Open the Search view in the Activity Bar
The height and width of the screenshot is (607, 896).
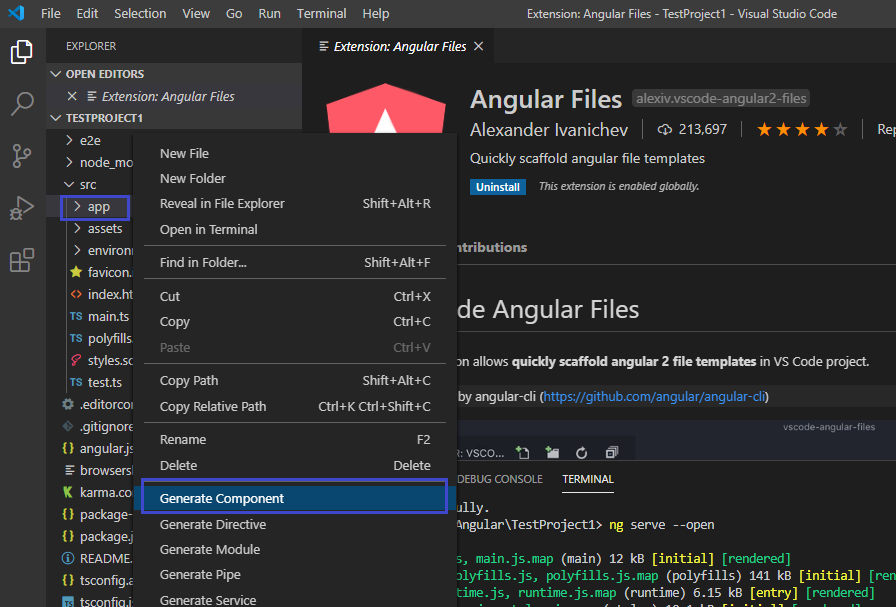pos(22,103)
